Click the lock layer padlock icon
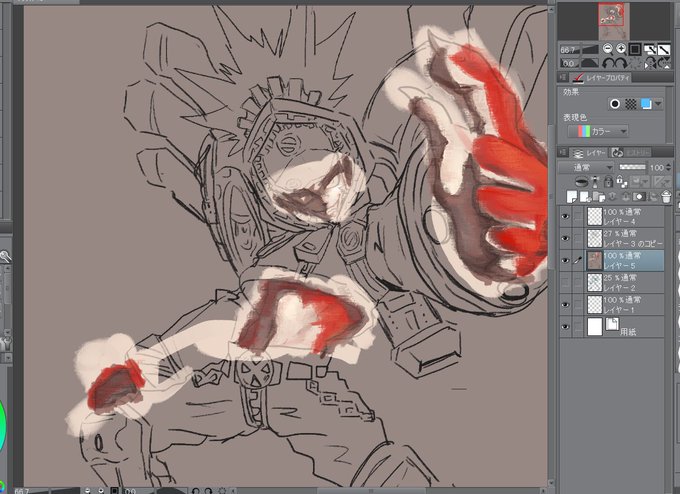Viewport: 680px width, 494px height. pyautogui.click(x=609, y=181)
